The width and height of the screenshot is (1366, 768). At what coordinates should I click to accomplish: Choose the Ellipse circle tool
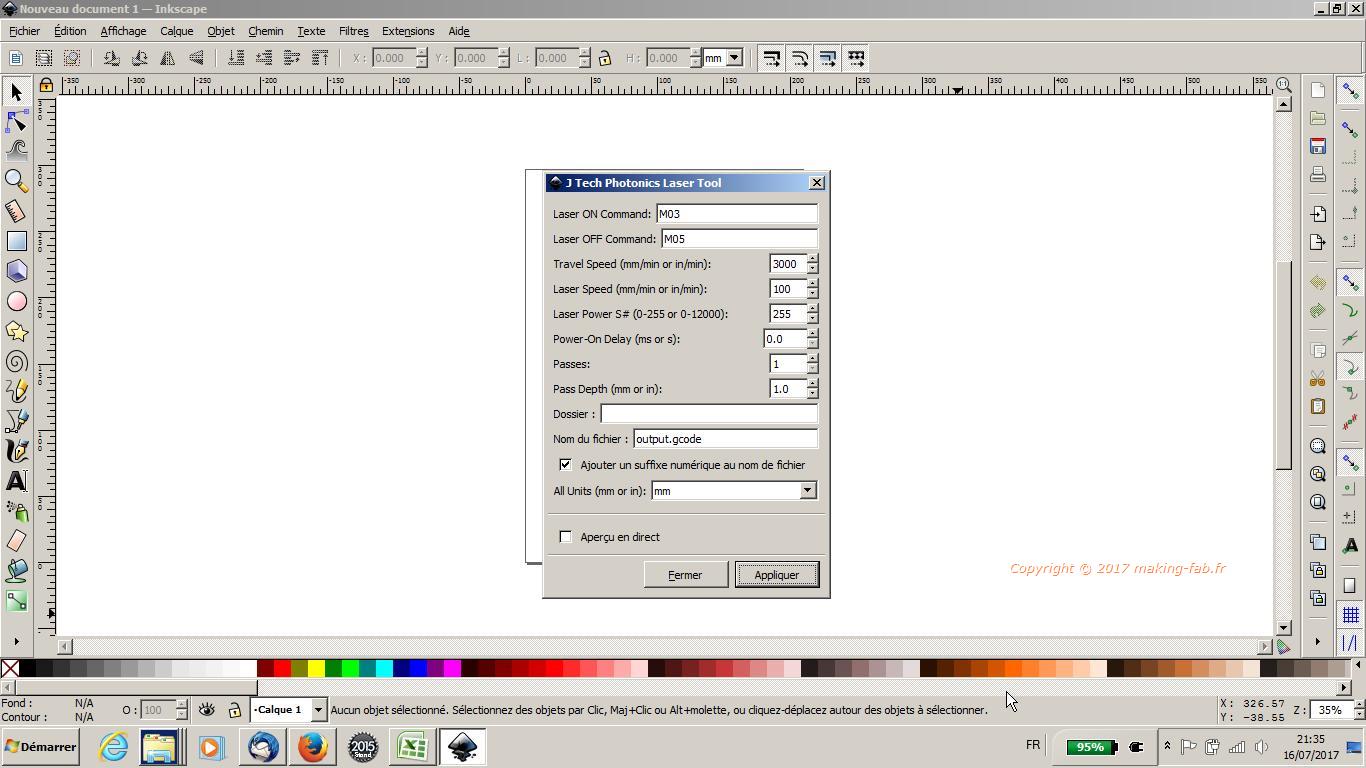pos(16,301)
